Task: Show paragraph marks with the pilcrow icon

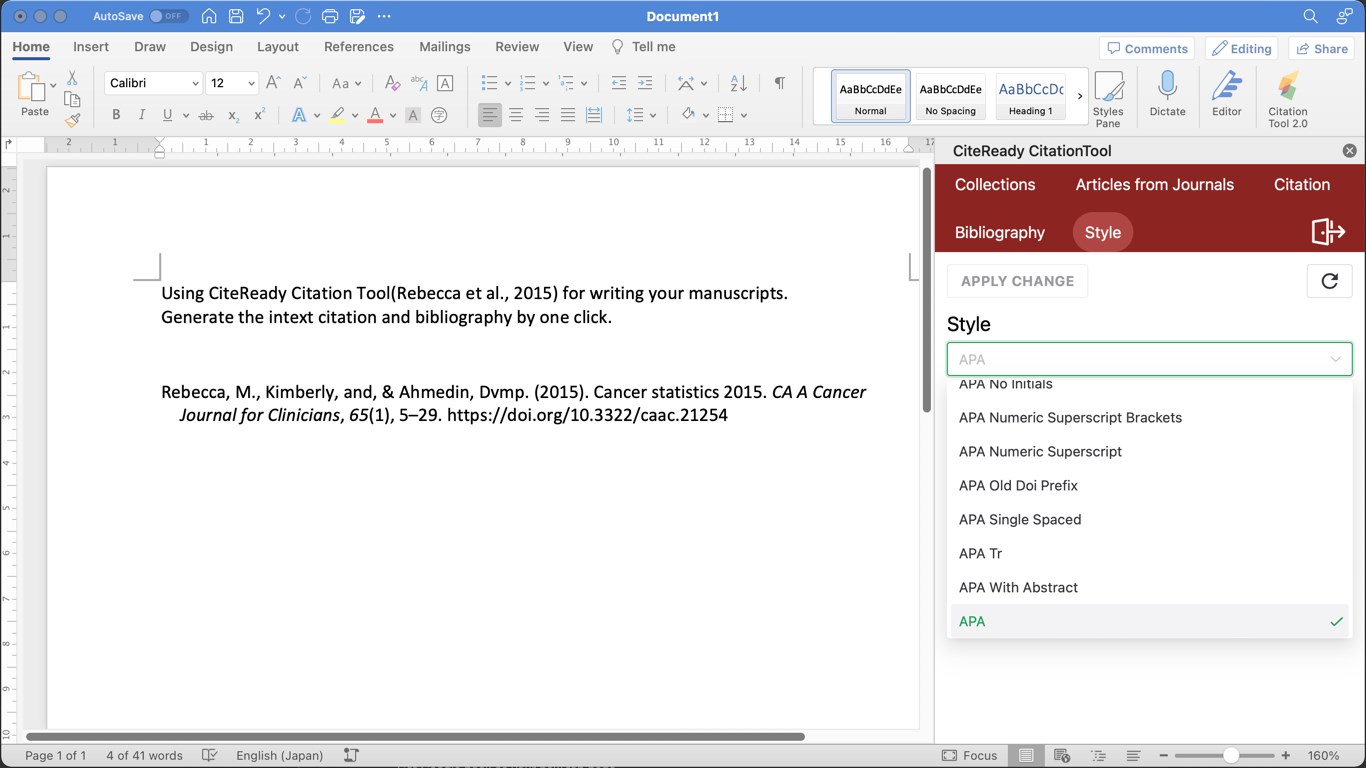Action: [x=779, y=83]
